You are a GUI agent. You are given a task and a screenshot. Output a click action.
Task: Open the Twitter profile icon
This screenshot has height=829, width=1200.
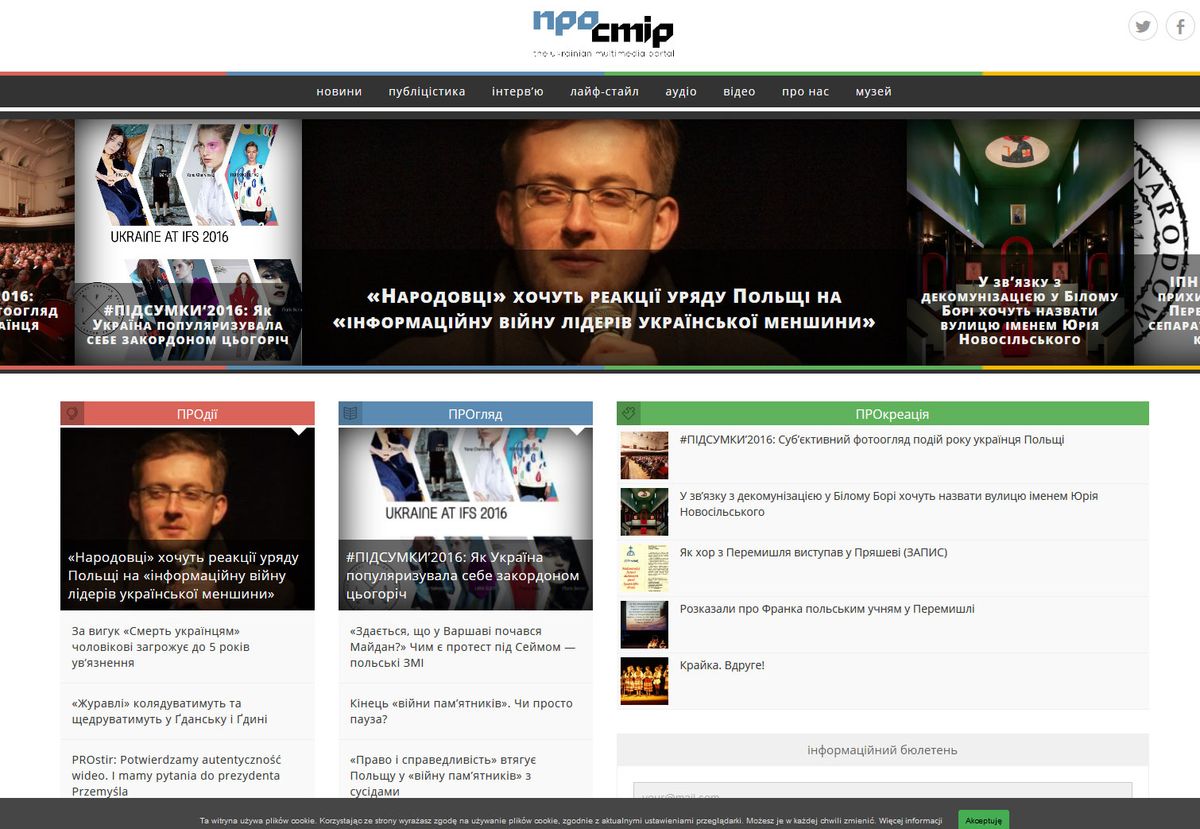1143,26
